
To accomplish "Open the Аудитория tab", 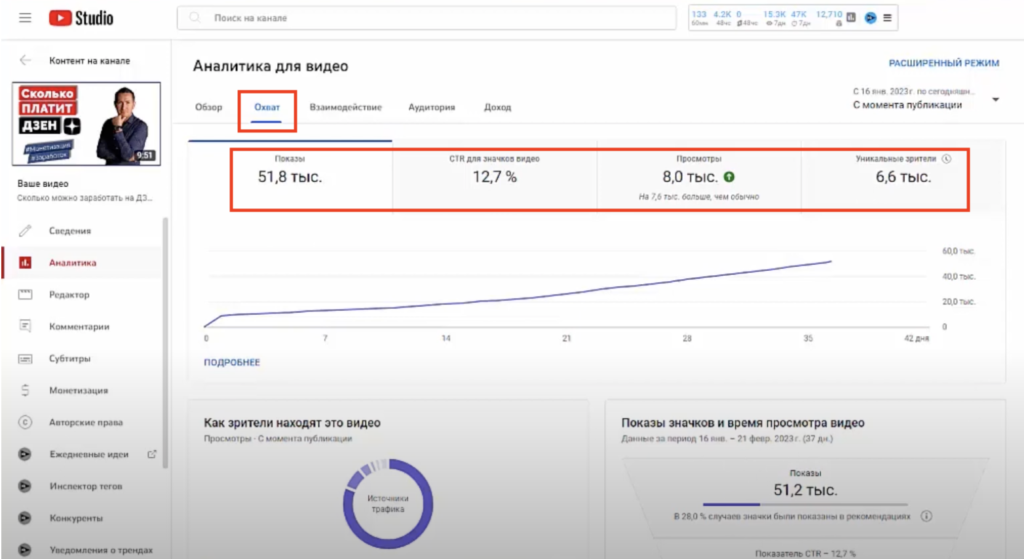I will tap(432, 107).
